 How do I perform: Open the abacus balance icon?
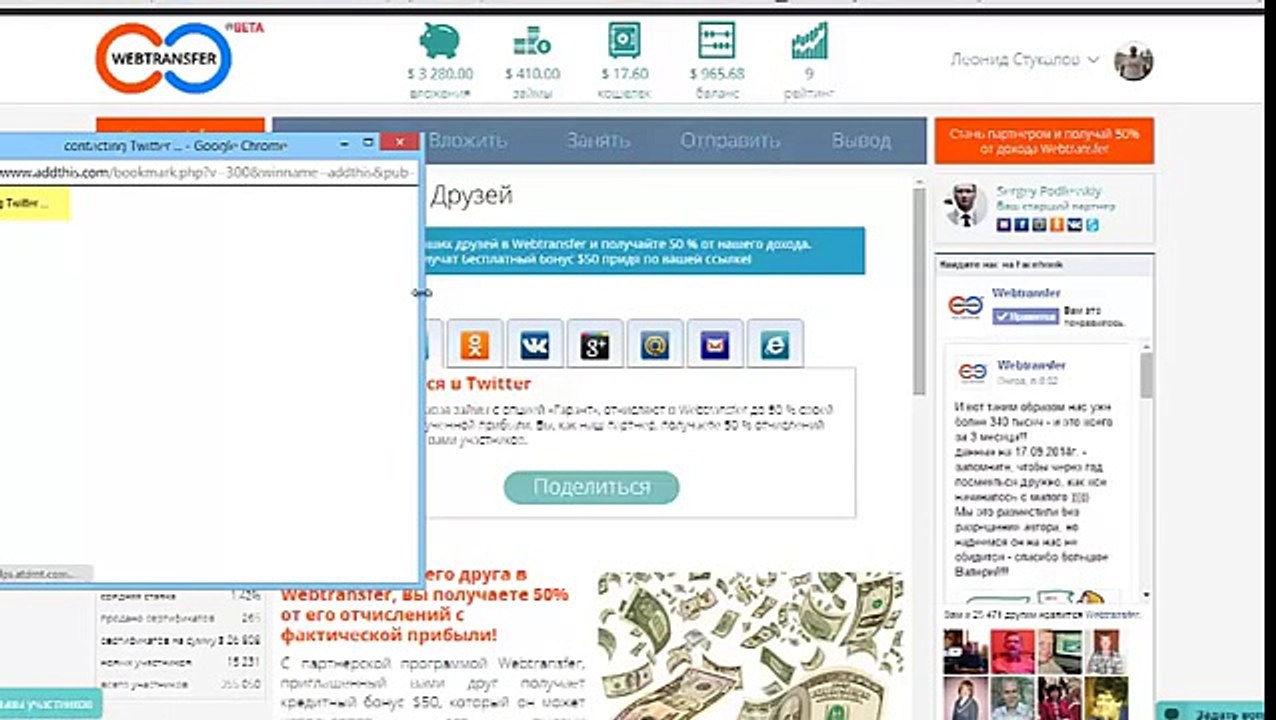coord(716,40)
